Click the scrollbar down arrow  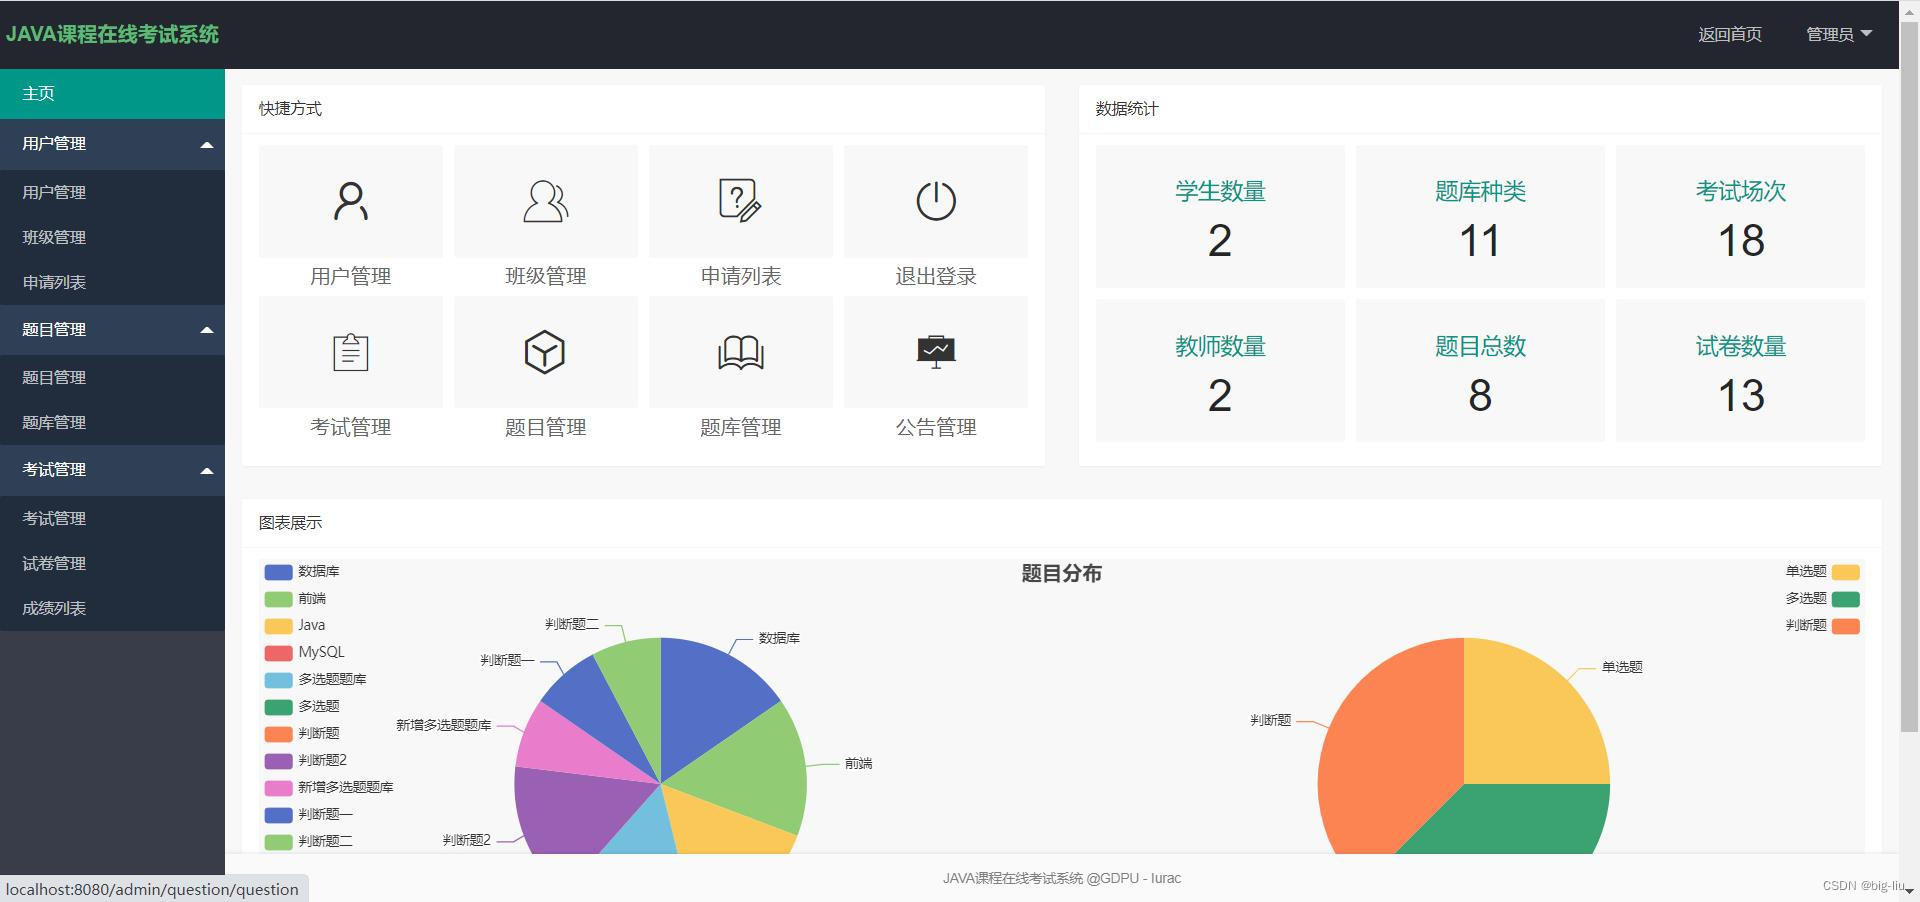pyautogui.click(x=1909, y=891)
